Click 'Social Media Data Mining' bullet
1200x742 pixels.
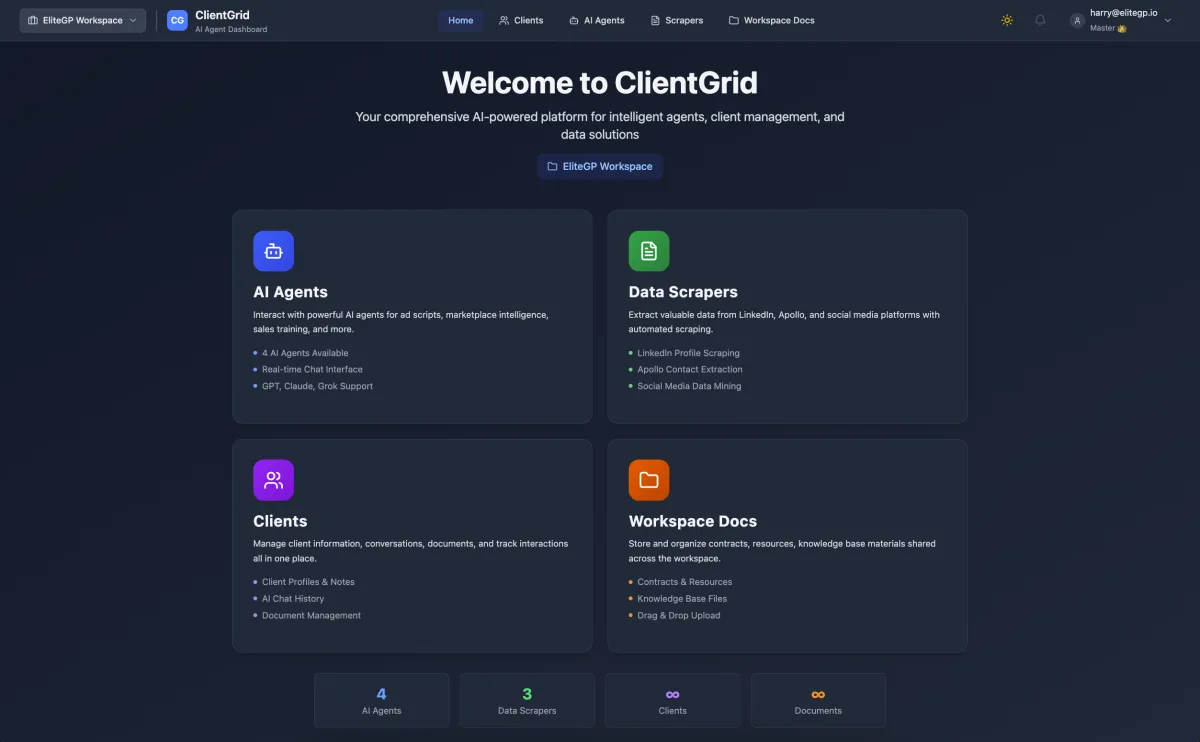[689, 386]
